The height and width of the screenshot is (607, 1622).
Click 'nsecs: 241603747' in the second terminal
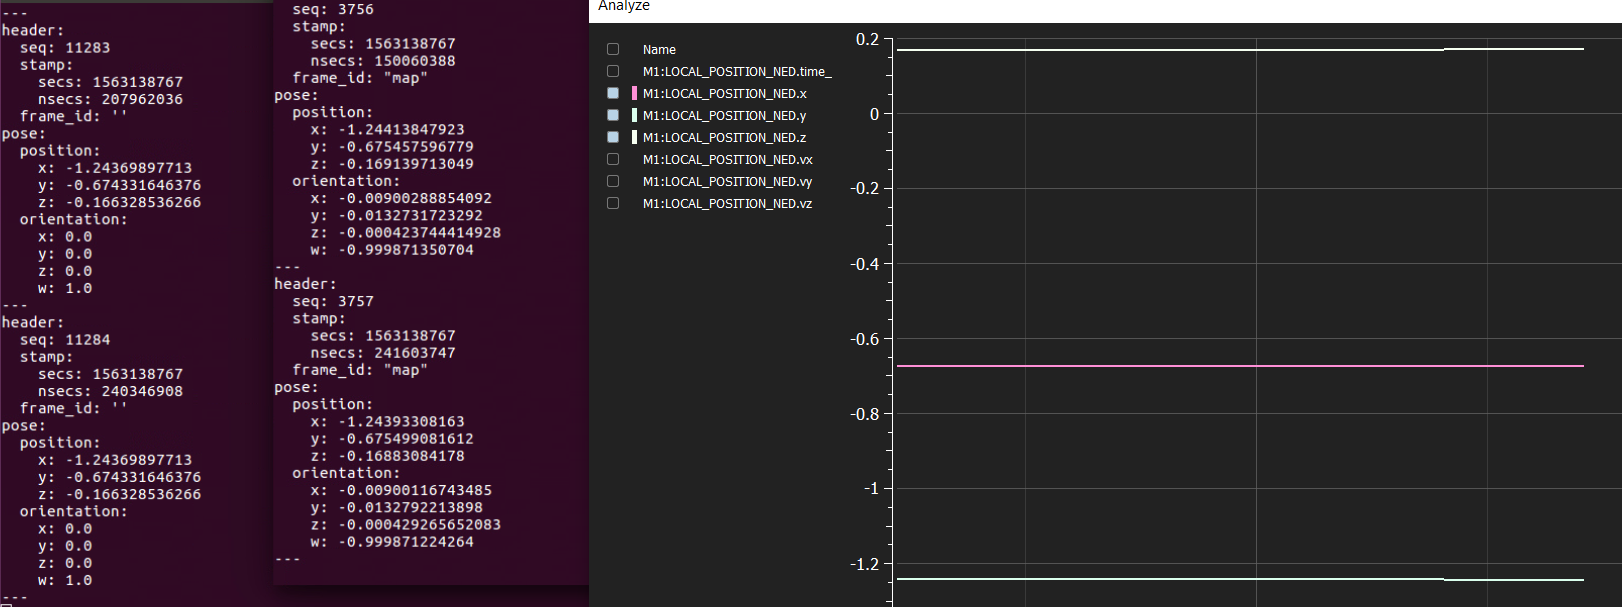(x=383, y=353)
